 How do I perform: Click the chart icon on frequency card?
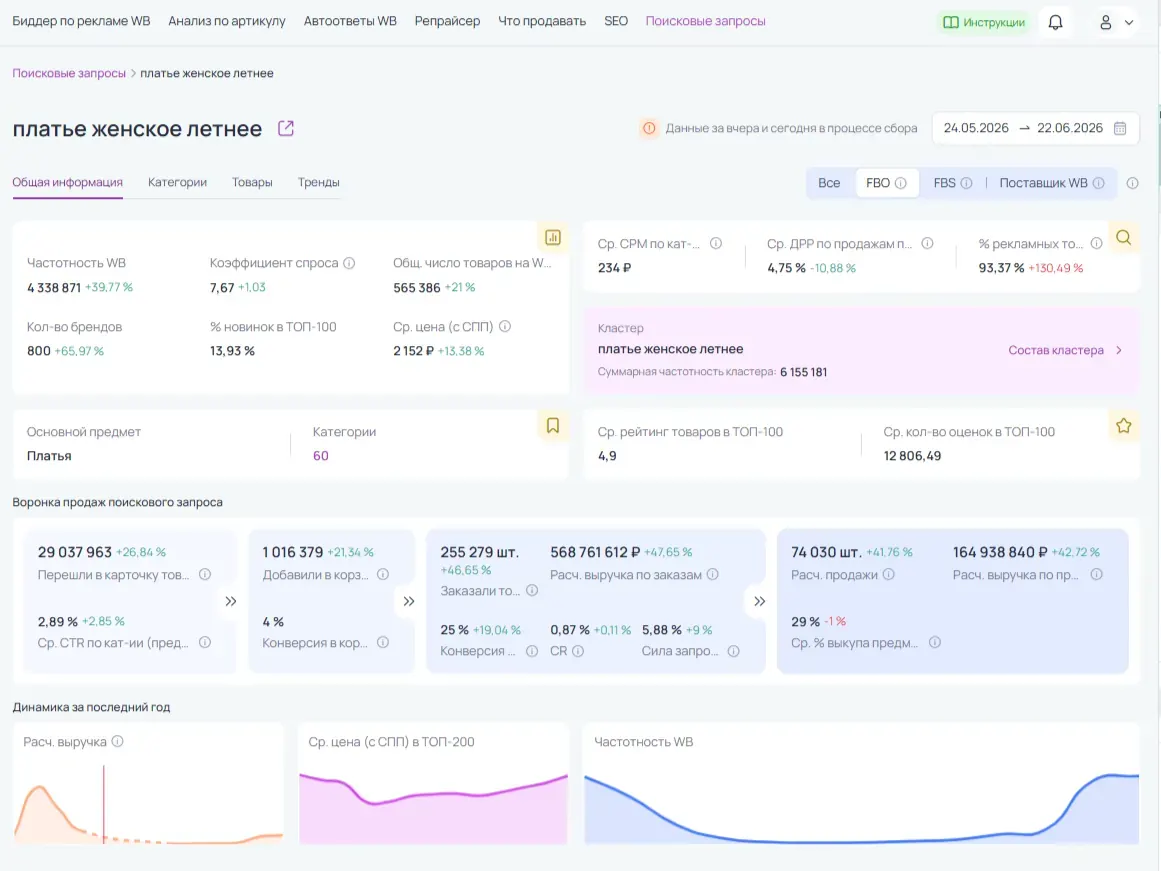tap(553, 237)
